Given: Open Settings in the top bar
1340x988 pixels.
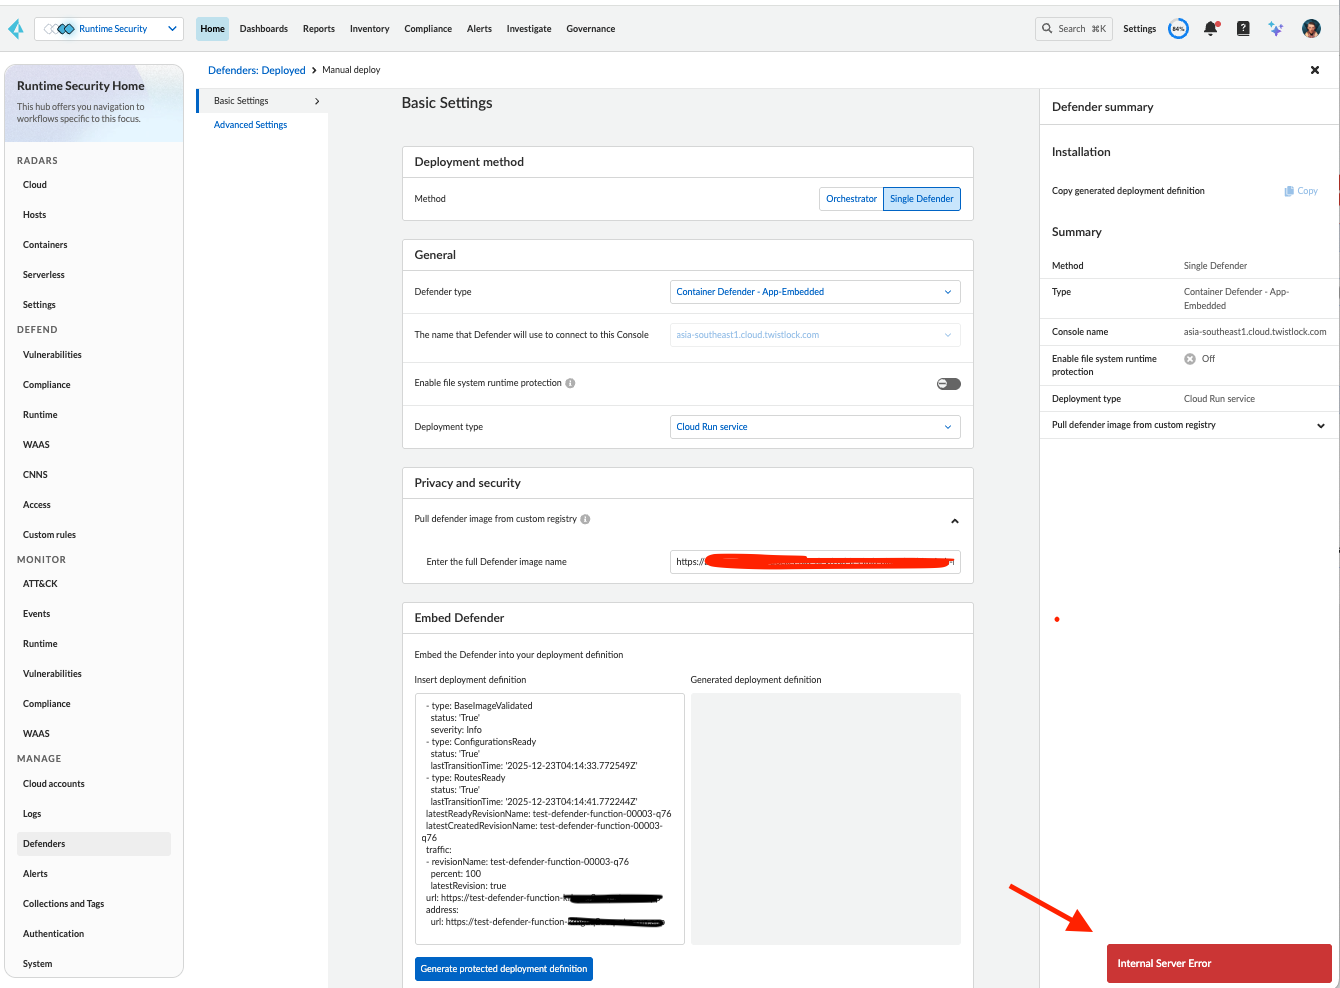Looking at the screenshot, I should (1139, 29).
